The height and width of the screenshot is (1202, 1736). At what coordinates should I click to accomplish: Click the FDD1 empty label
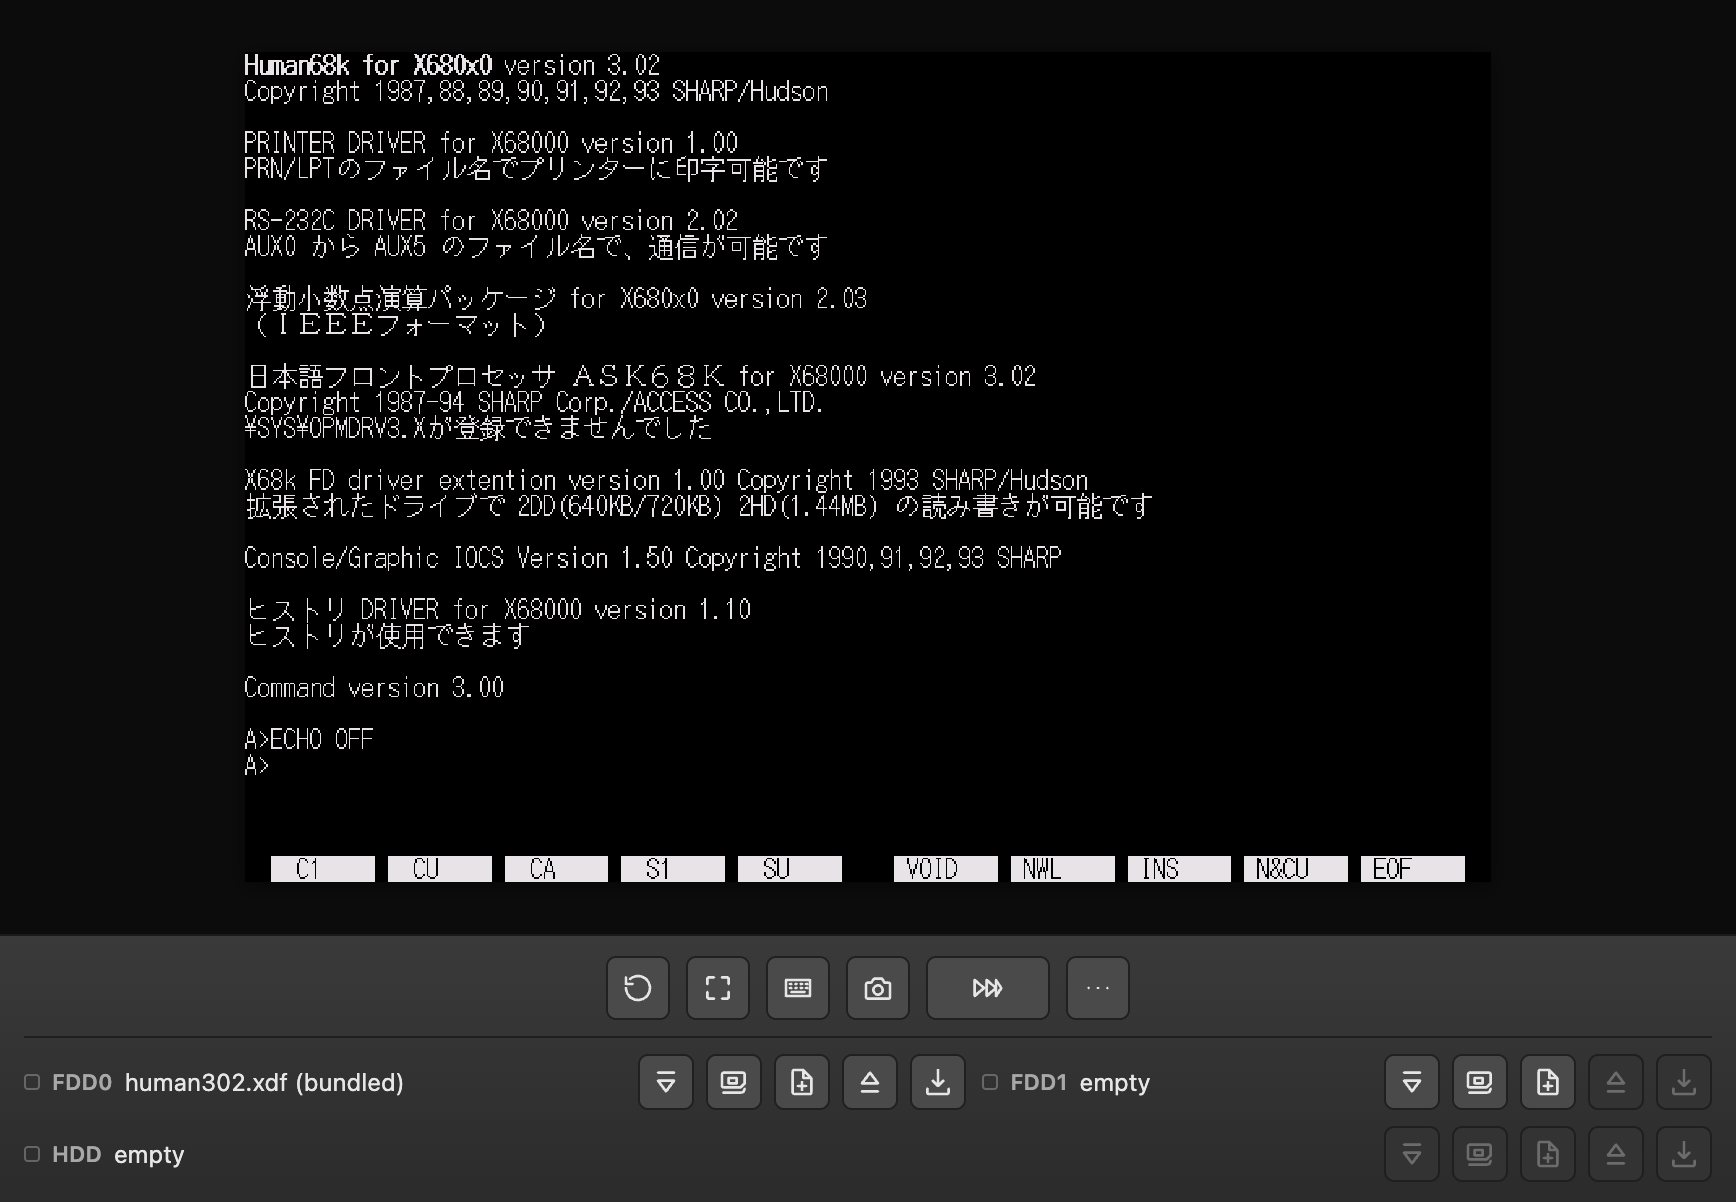(1115, 1082)
